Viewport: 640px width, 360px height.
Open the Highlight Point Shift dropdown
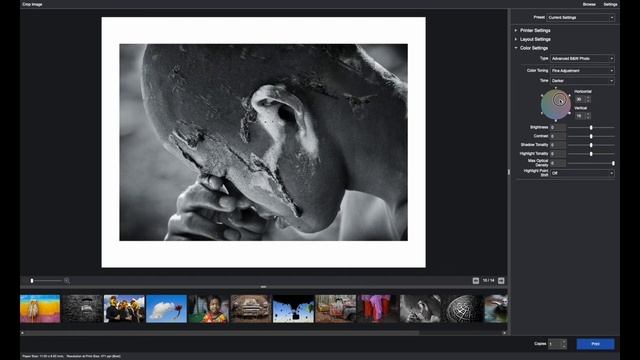click(582, 173)
